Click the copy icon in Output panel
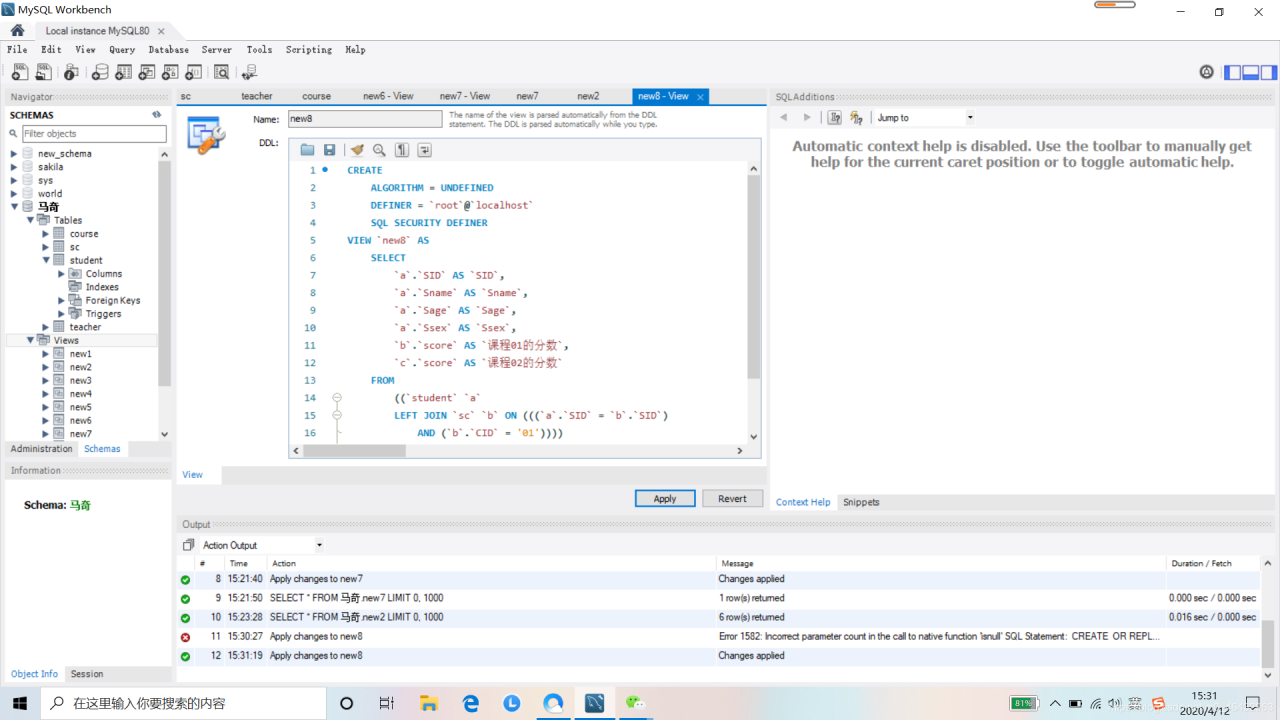The width and height of the screenshot is (1280, 720). pyautogui.click(x=188, y=545)
